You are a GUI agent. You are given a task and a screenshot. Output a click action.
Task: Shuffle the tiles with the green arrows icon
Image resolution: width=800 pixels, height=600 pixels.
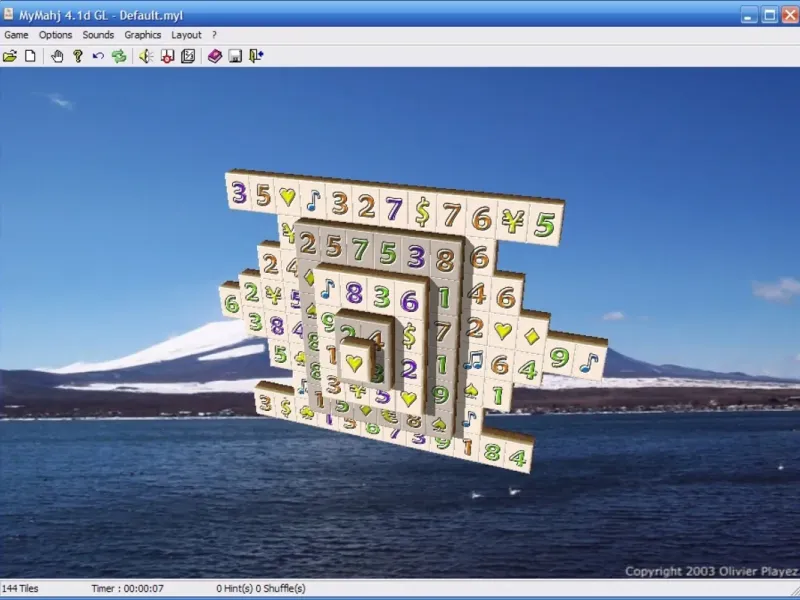(119, 56)
